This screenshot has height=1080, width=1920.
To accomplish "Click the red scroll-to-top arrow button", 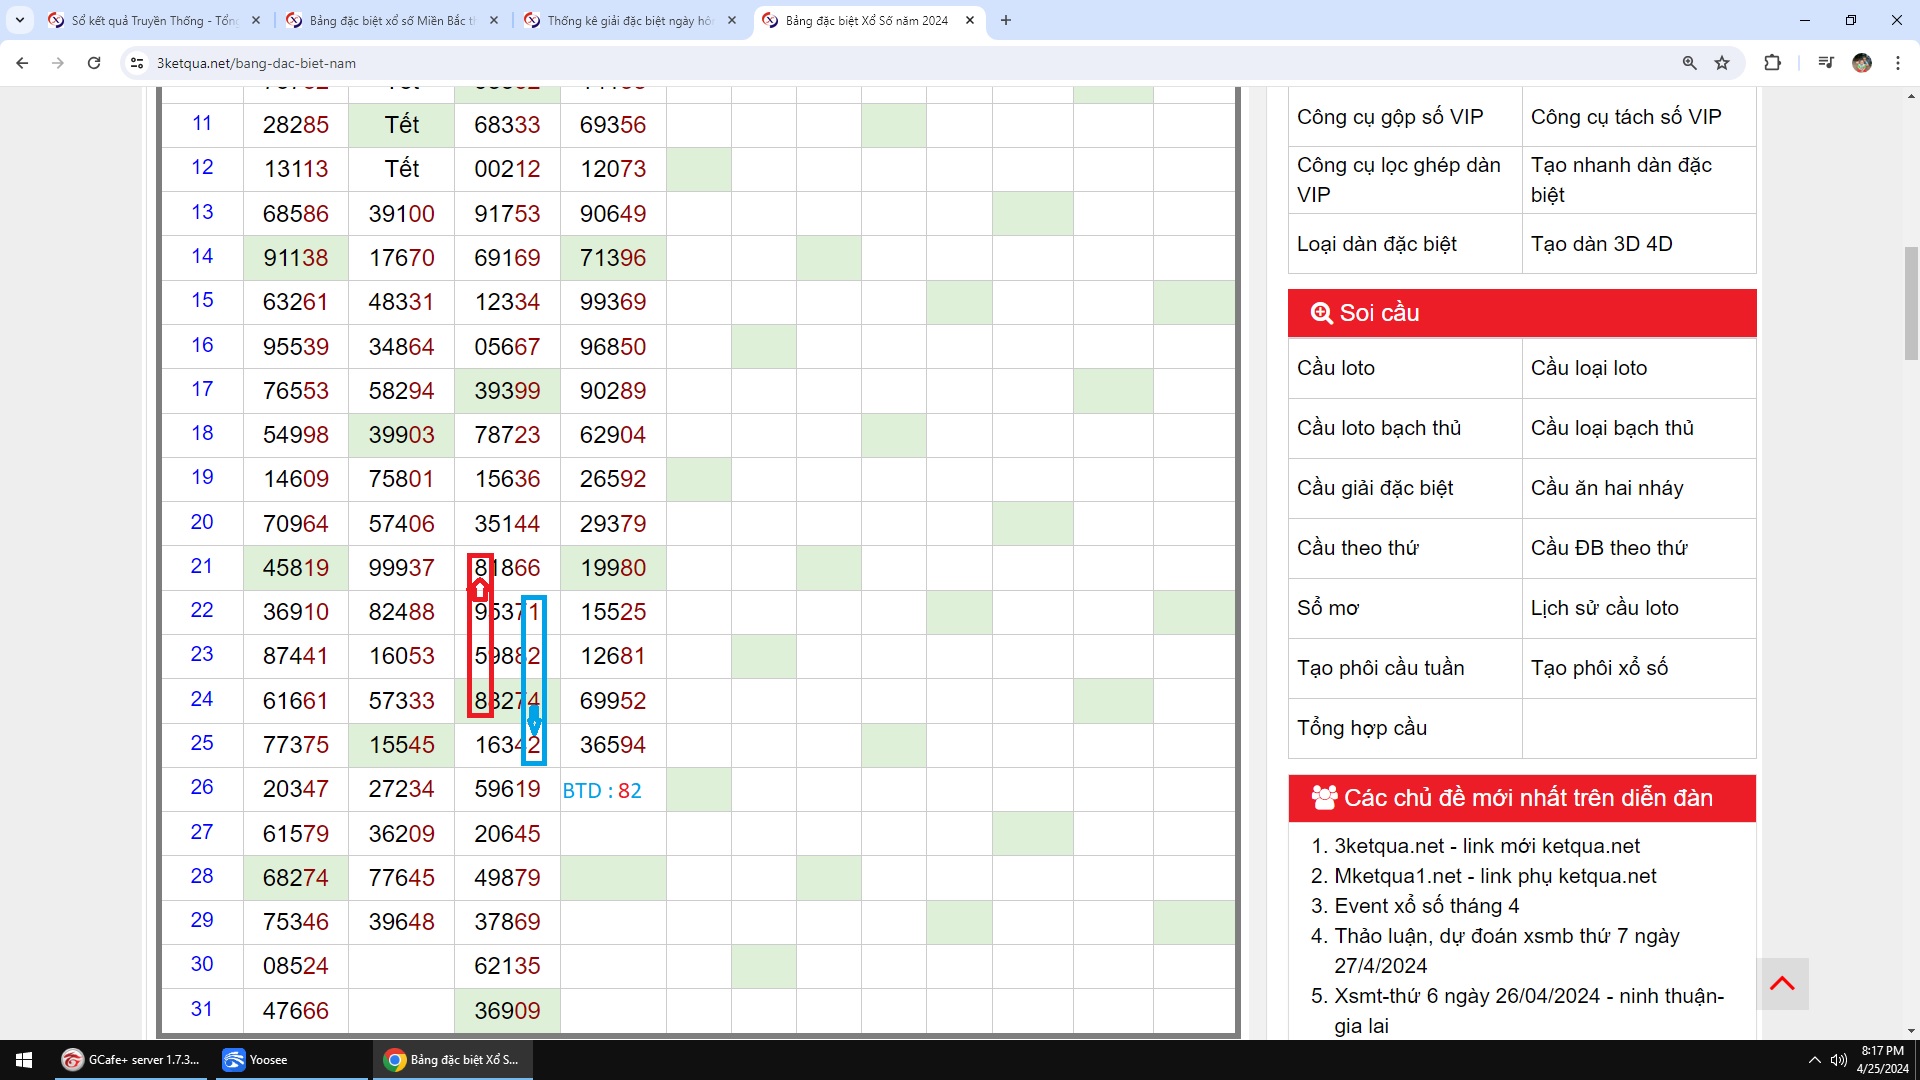I will [1782, 984].
